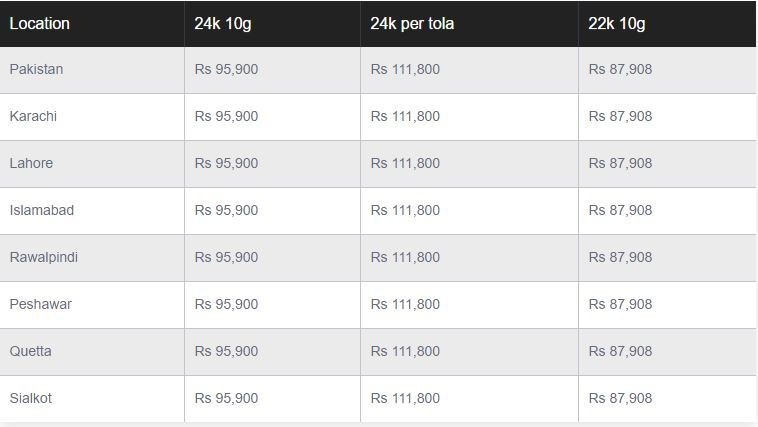Click the Location column header
758x427 pixels.
click(x=38, y=23)
